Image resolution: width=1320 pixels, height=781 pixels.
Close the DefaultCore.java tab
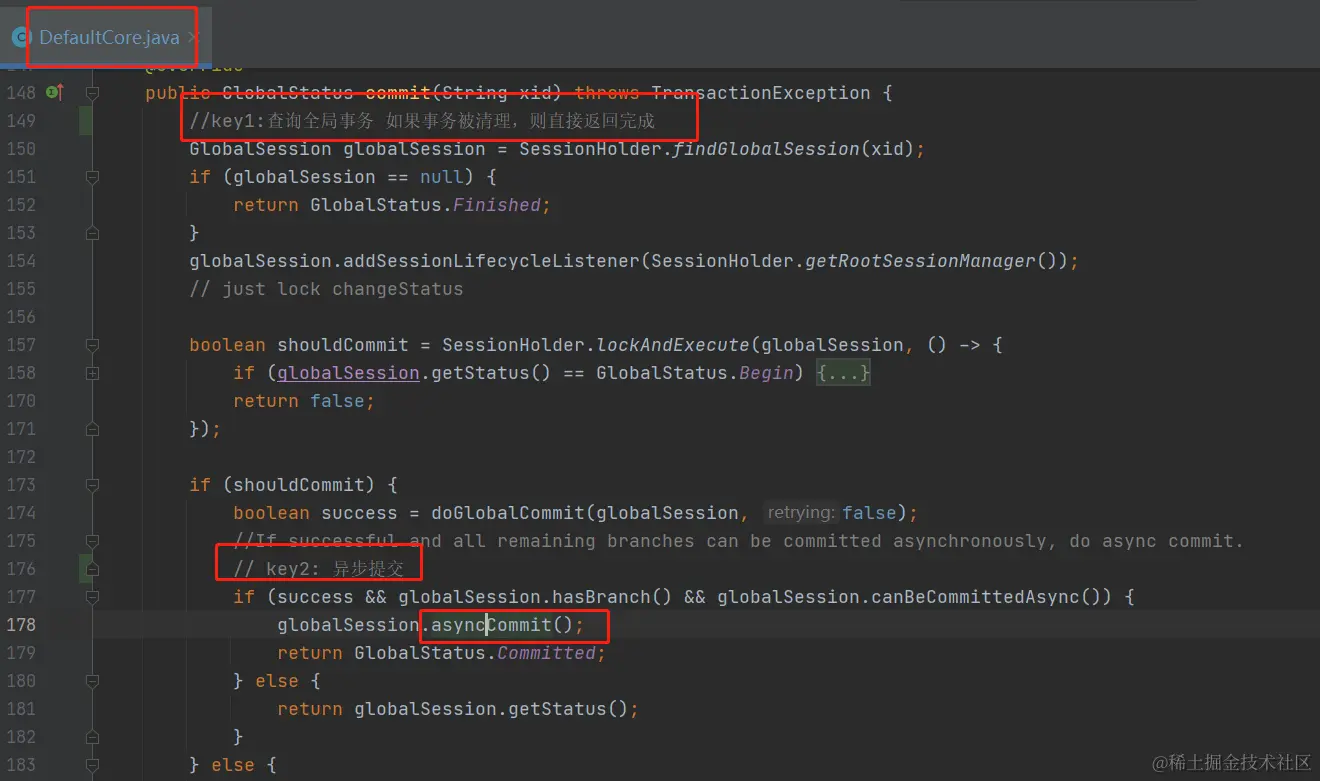(x=193, y=38)
